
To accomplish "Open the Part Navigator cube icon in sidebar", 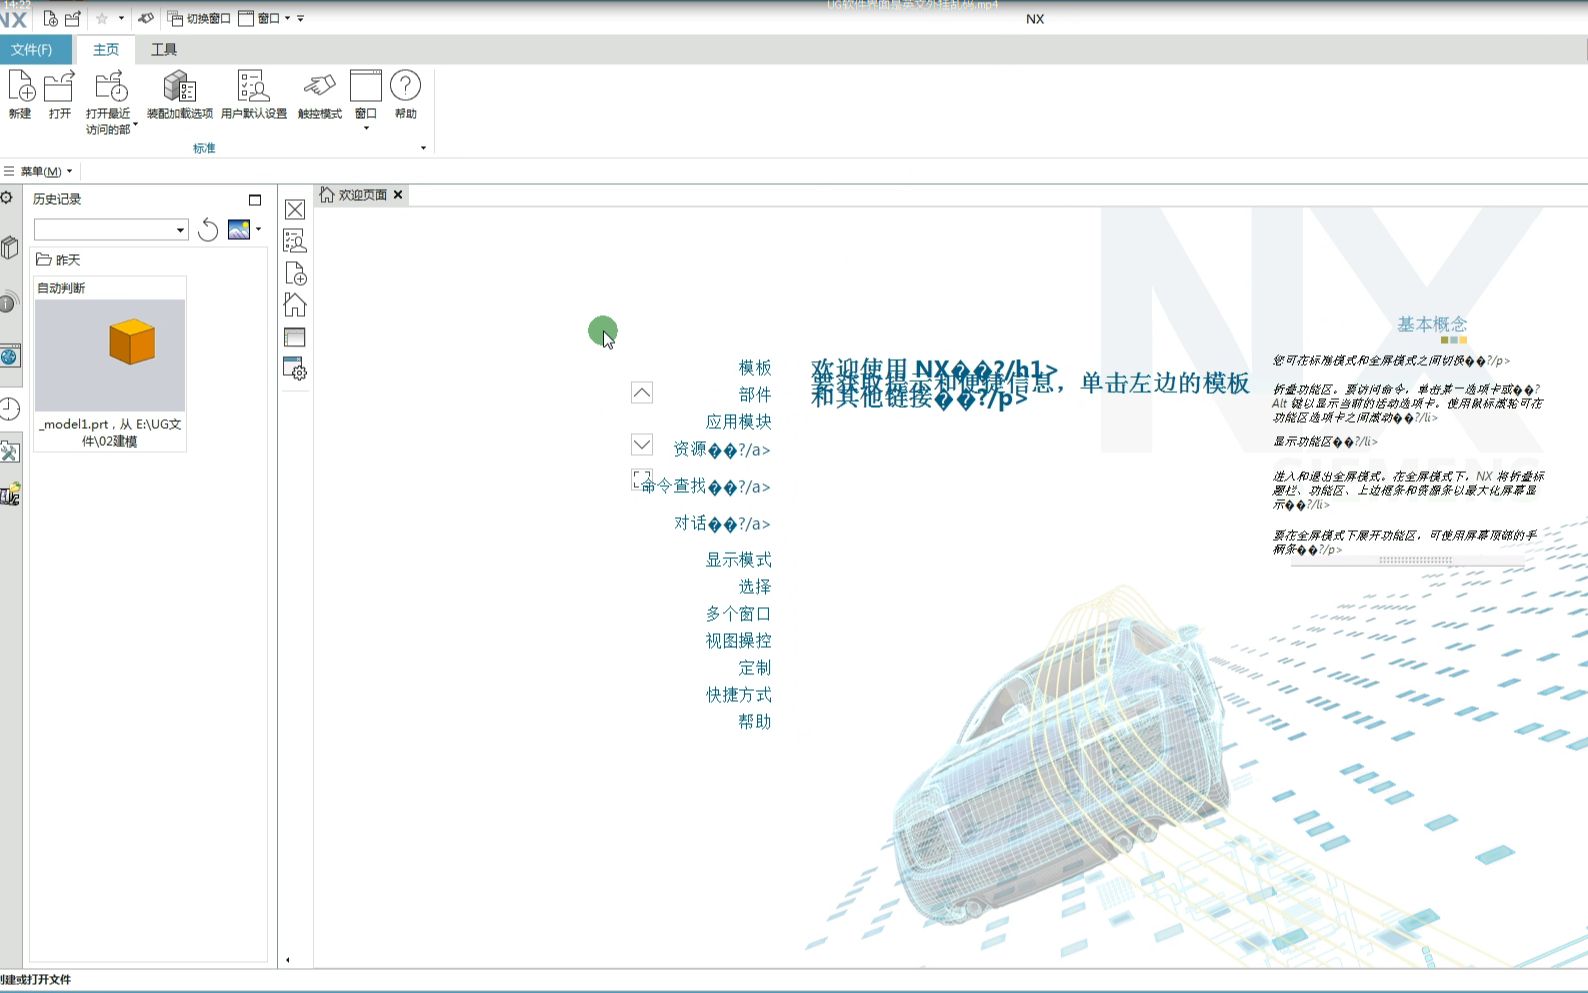I will pyautogui.click(x=9, y=247).
